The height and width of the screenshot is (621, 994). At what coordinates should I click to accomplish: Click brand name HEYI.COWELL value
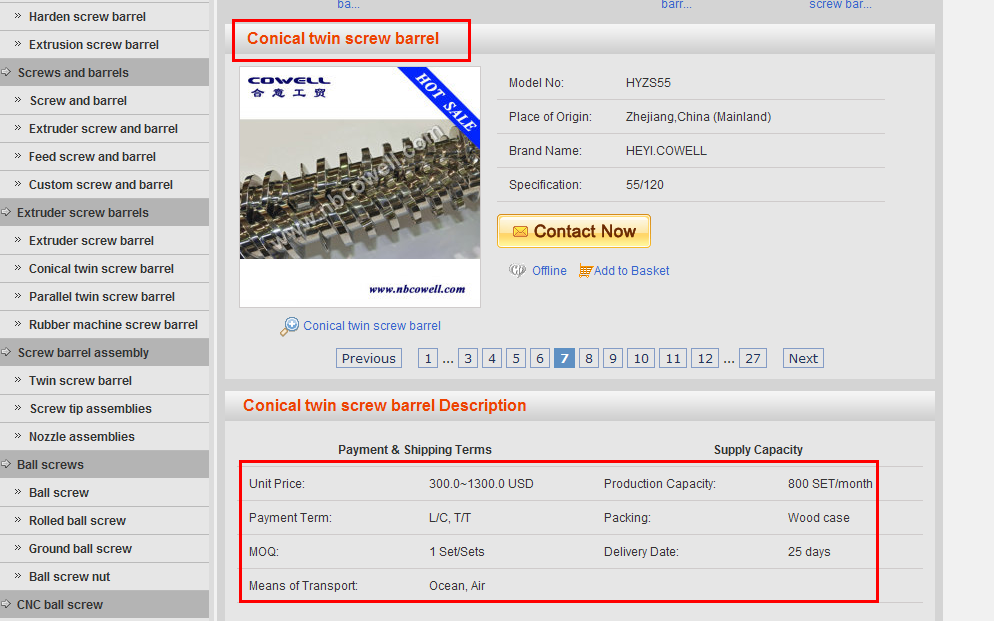666,151
